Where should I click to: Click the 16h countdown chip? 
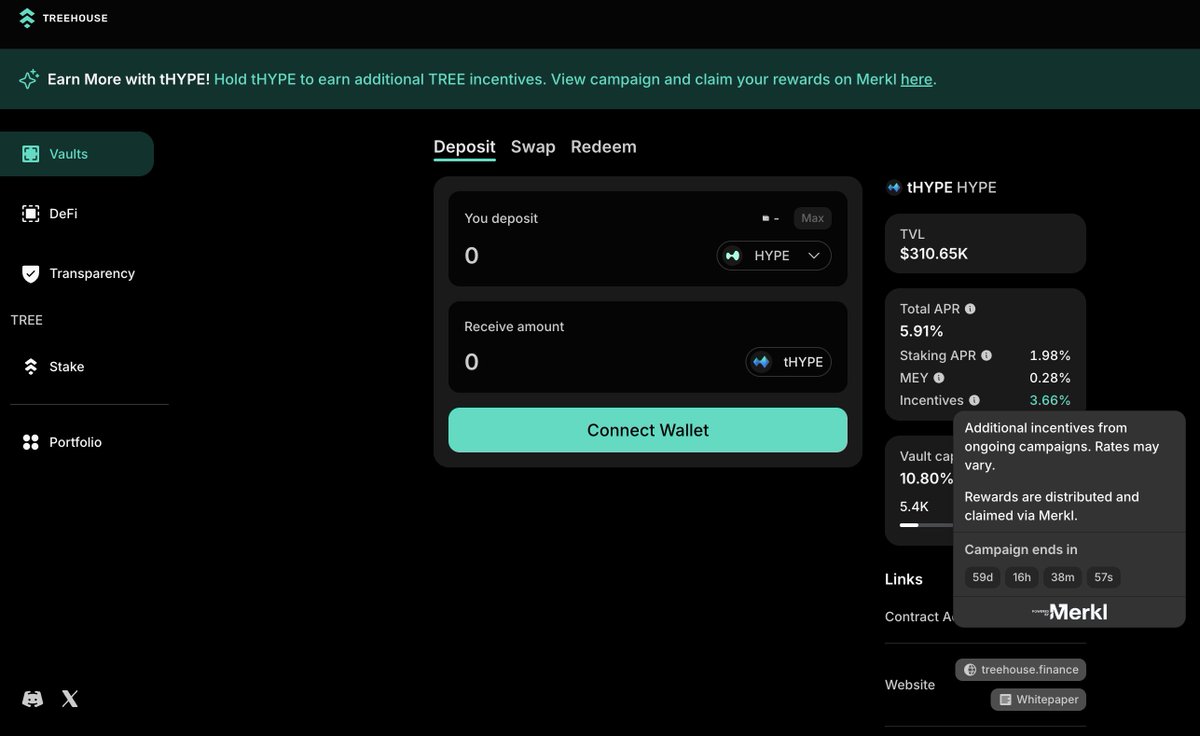[1021, 577]
